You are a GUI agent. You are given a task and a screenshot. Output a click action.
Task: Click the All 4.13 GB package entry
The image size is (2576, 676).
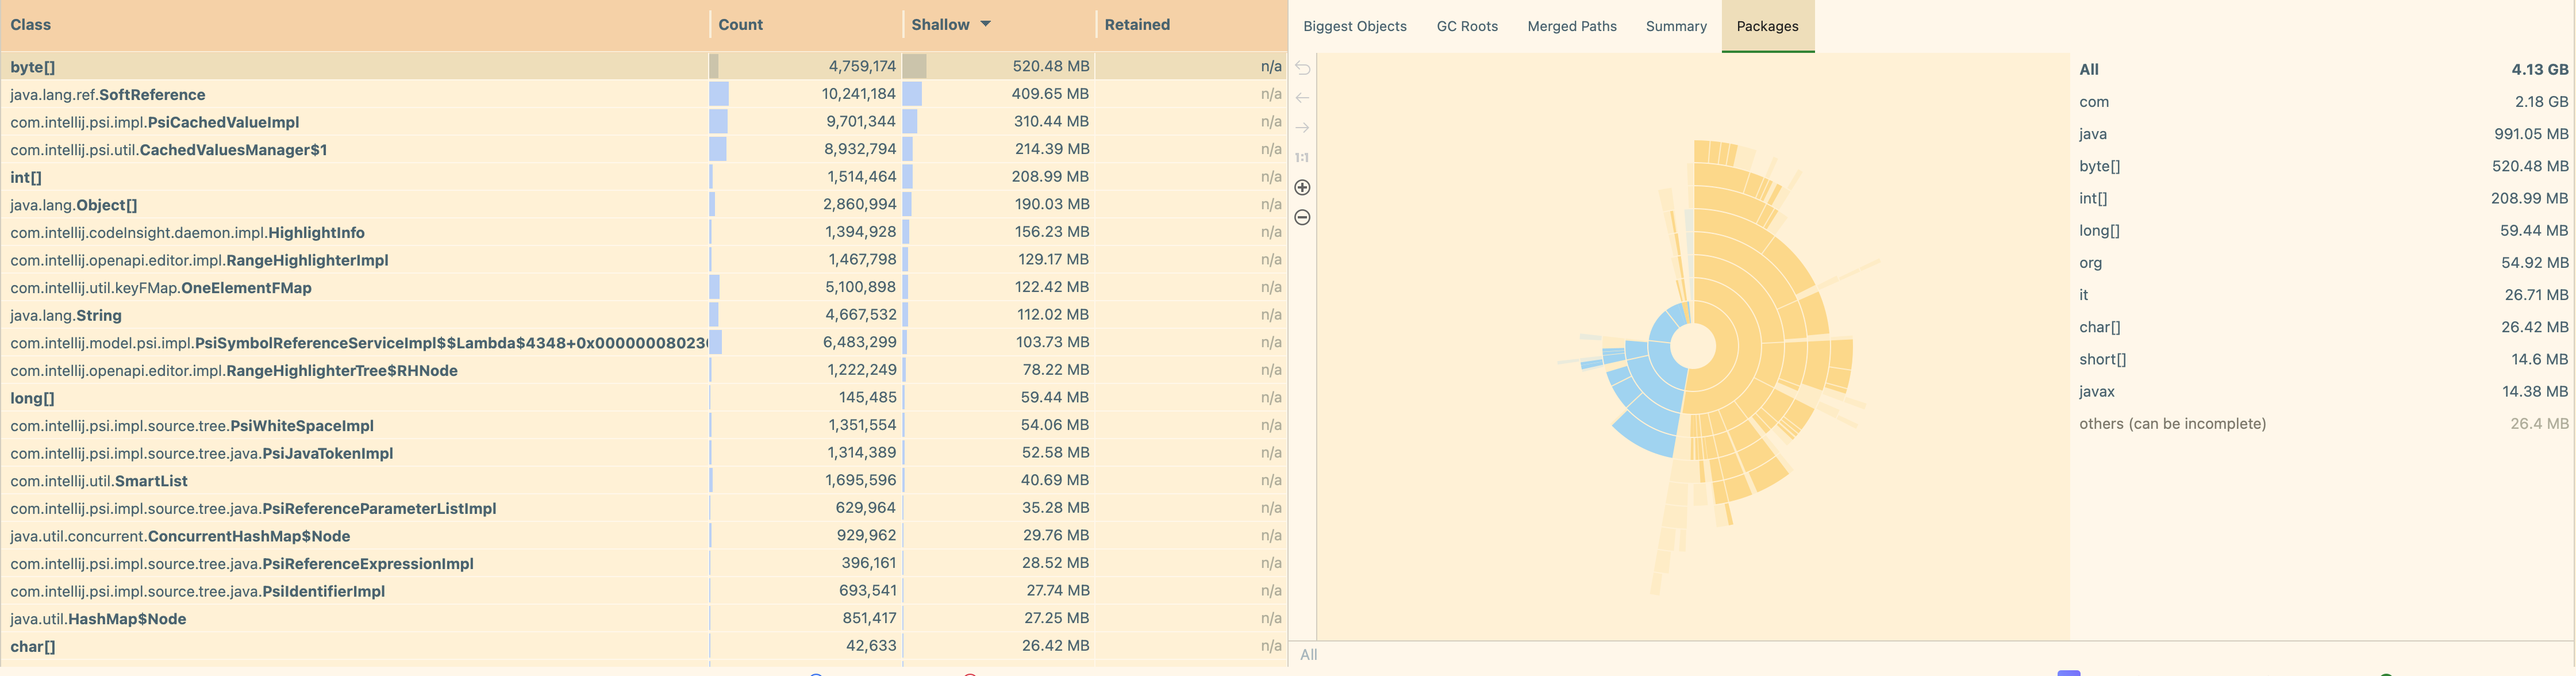click(x=2323, y=70)
